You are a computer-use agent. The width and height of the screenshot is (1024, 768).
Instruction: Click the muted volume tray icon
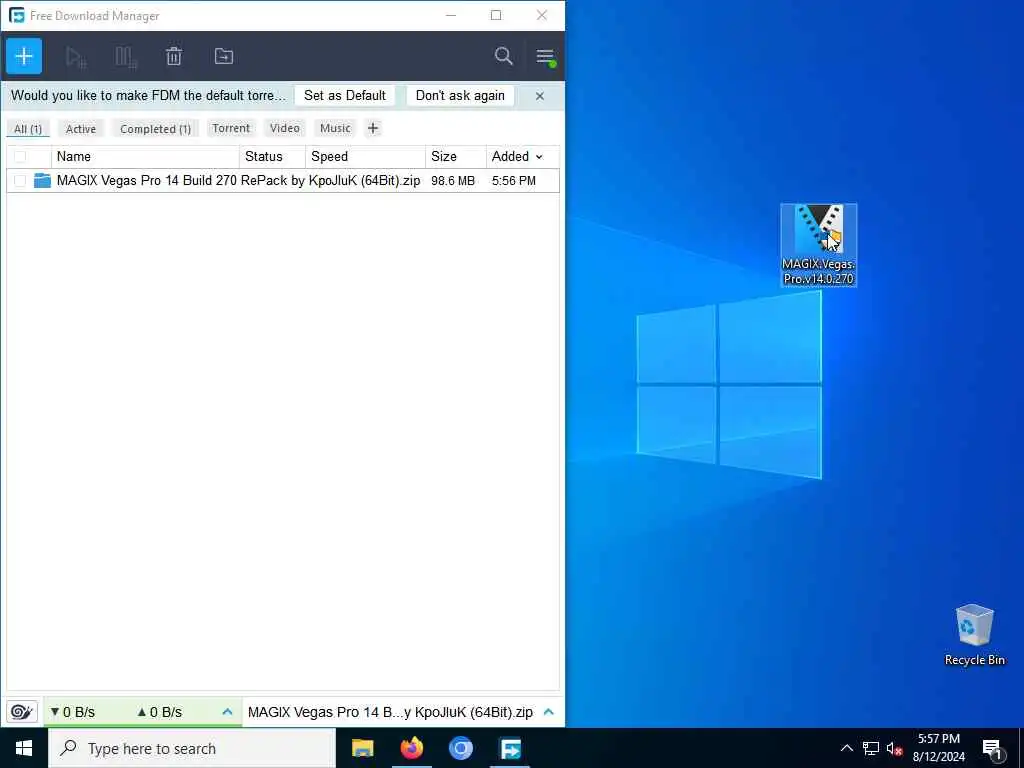pos(895,749)
